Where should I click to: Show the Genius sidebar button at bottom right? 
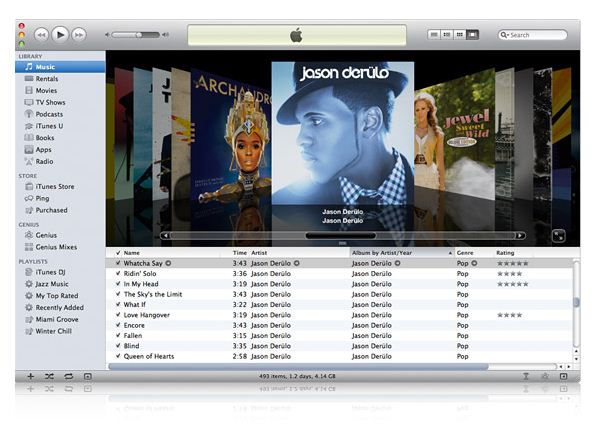pos(563,376)
